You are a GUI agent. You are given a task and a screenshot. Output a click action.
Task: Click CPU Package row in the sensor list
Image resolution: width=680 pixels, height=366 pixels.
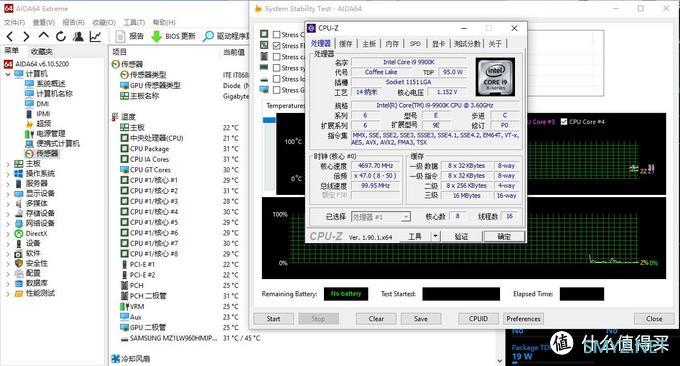tap(180, 148)
